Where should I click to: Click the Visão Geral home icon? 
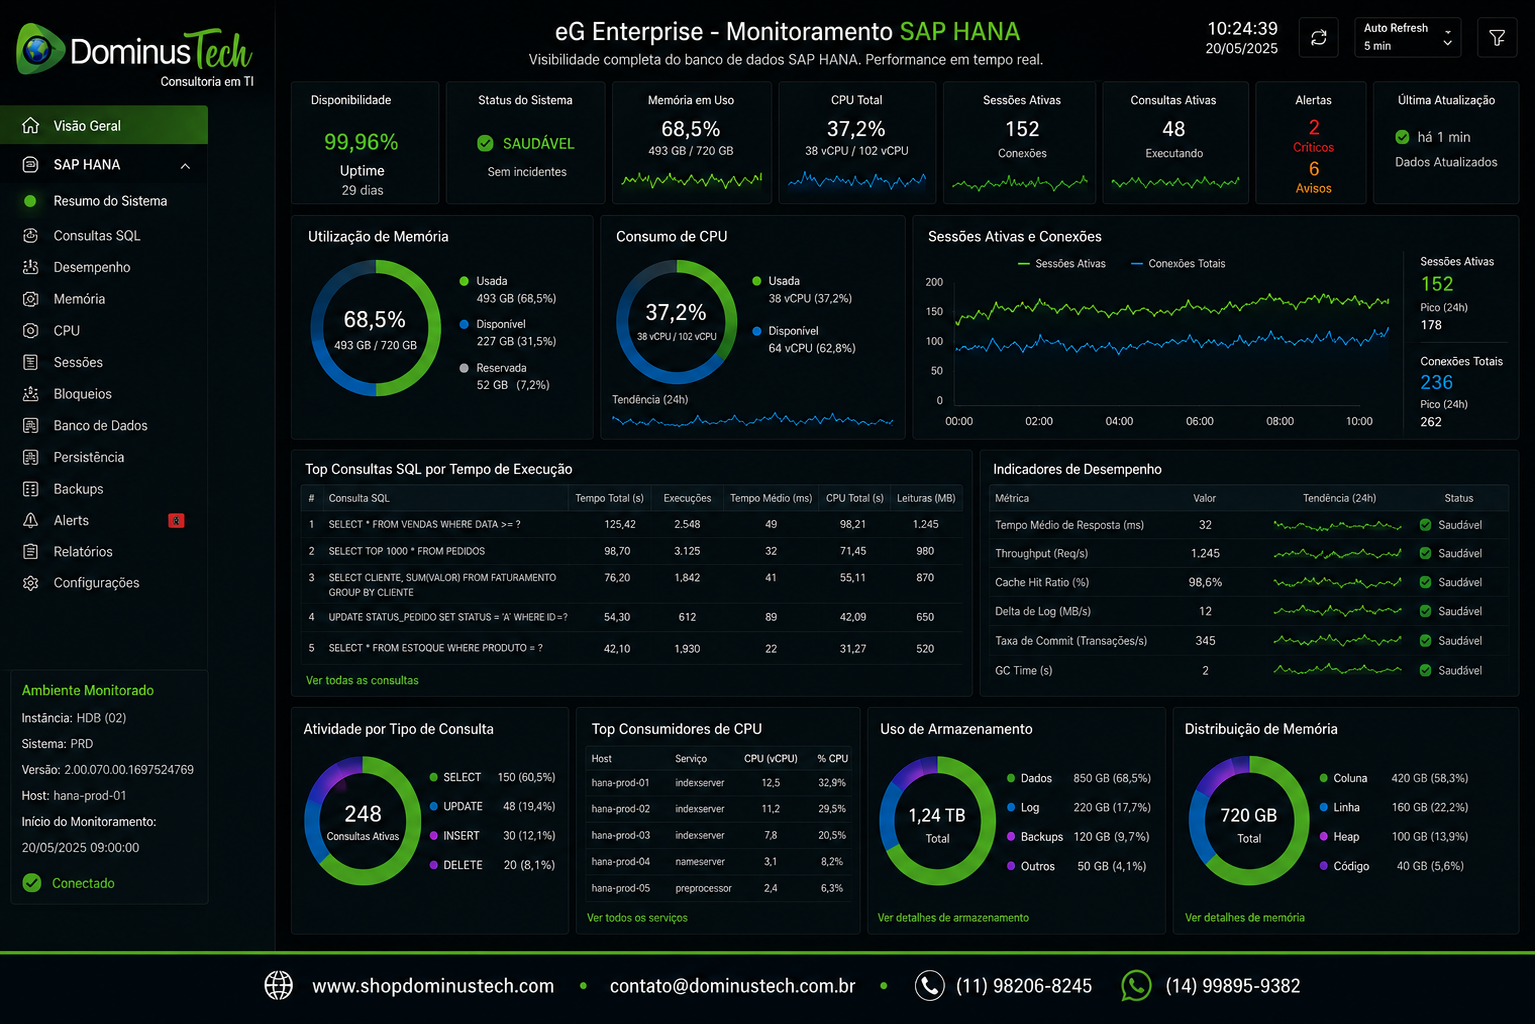point(31,126)
